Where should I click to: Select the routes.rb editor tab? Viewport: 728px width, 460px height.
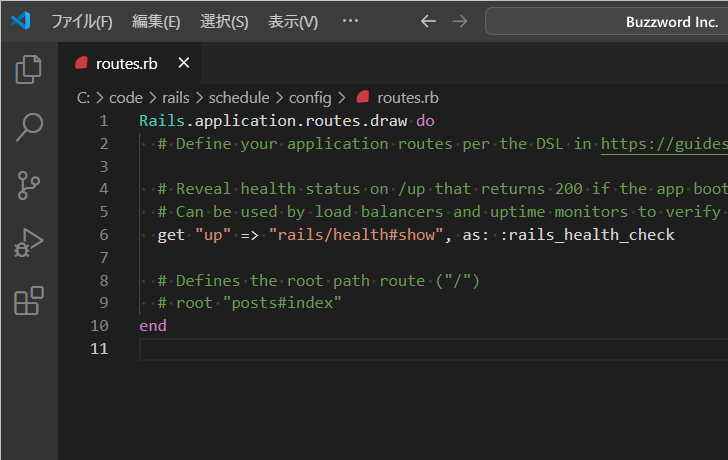(x=130, y=63)
